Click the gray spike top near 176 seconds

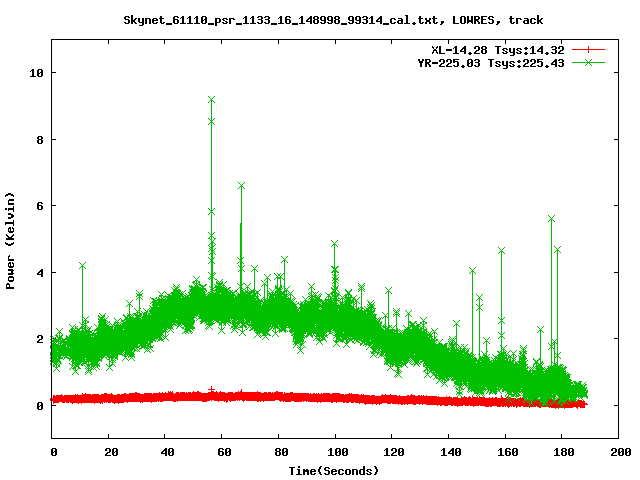551,218
